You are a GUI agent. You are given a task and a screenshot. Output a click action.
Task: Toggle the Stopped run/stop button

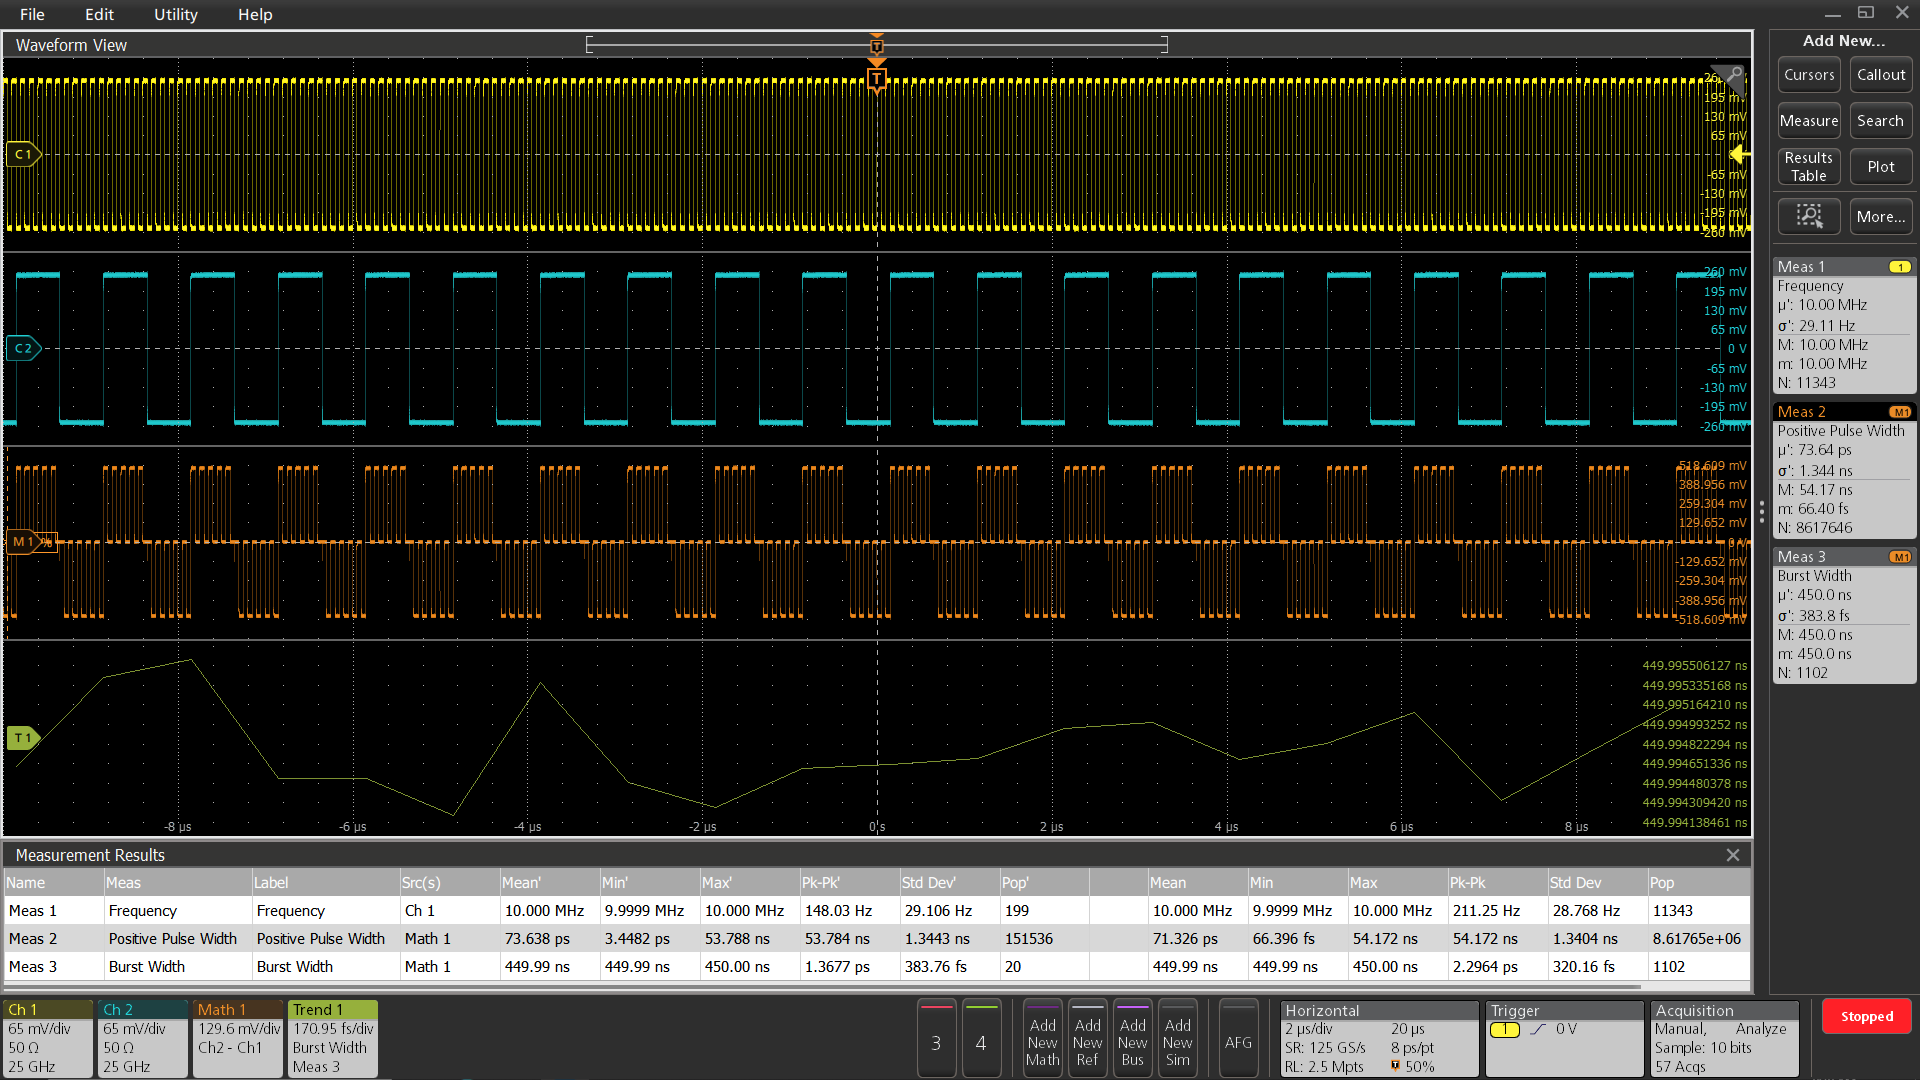[x=1866, y=1017]
